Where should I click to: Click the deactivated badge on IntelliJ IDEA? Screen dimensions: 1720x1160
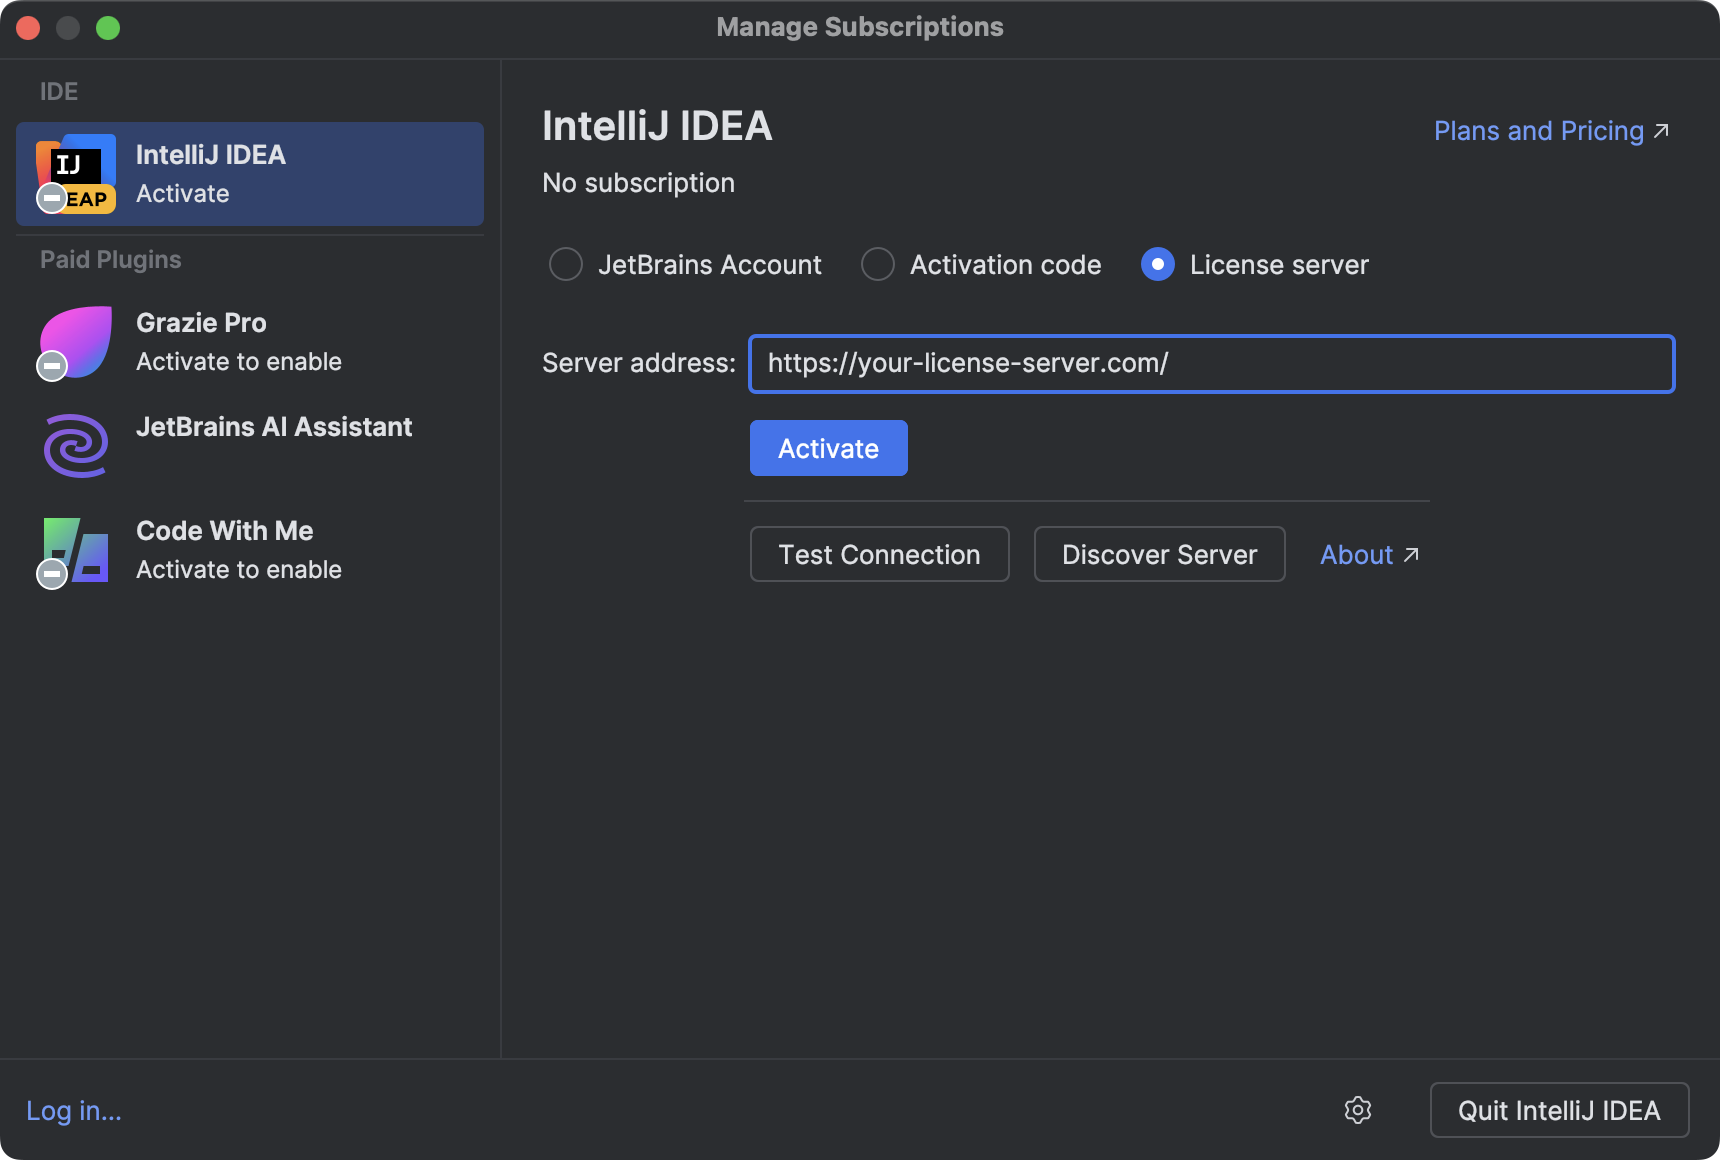tap(52, 196)
